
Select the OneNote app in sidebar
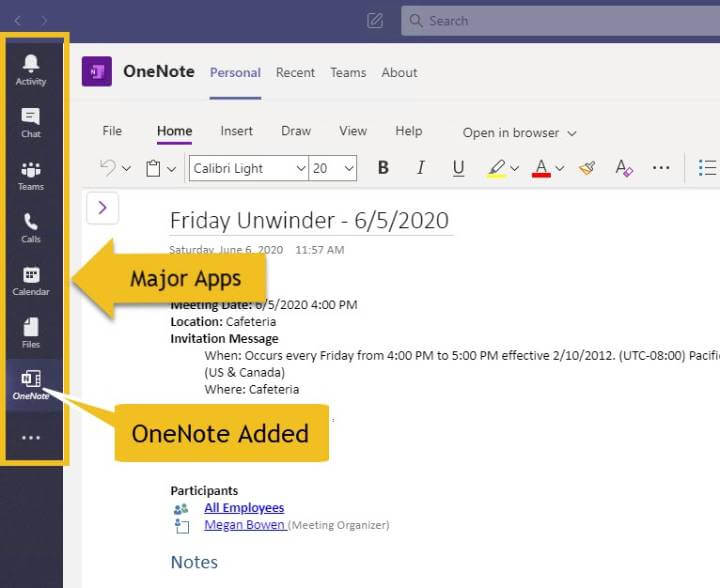31,385
